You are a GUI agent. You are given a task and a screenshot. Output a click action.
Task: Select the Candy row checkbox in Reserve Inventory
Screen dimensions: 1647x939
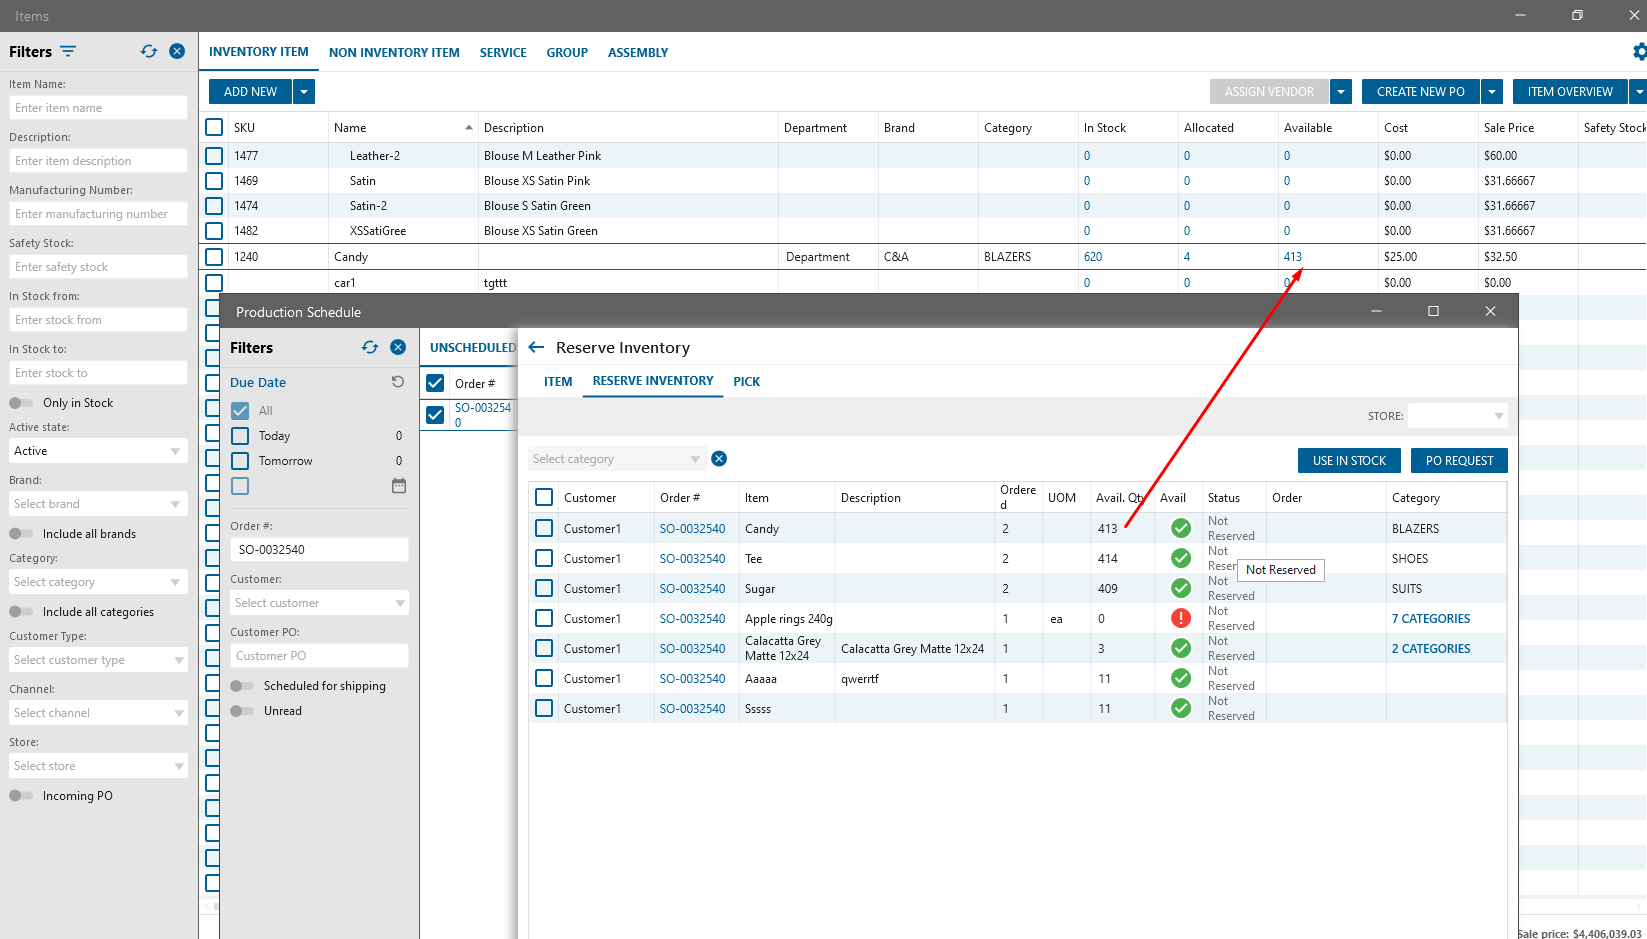tap(544, 528)
